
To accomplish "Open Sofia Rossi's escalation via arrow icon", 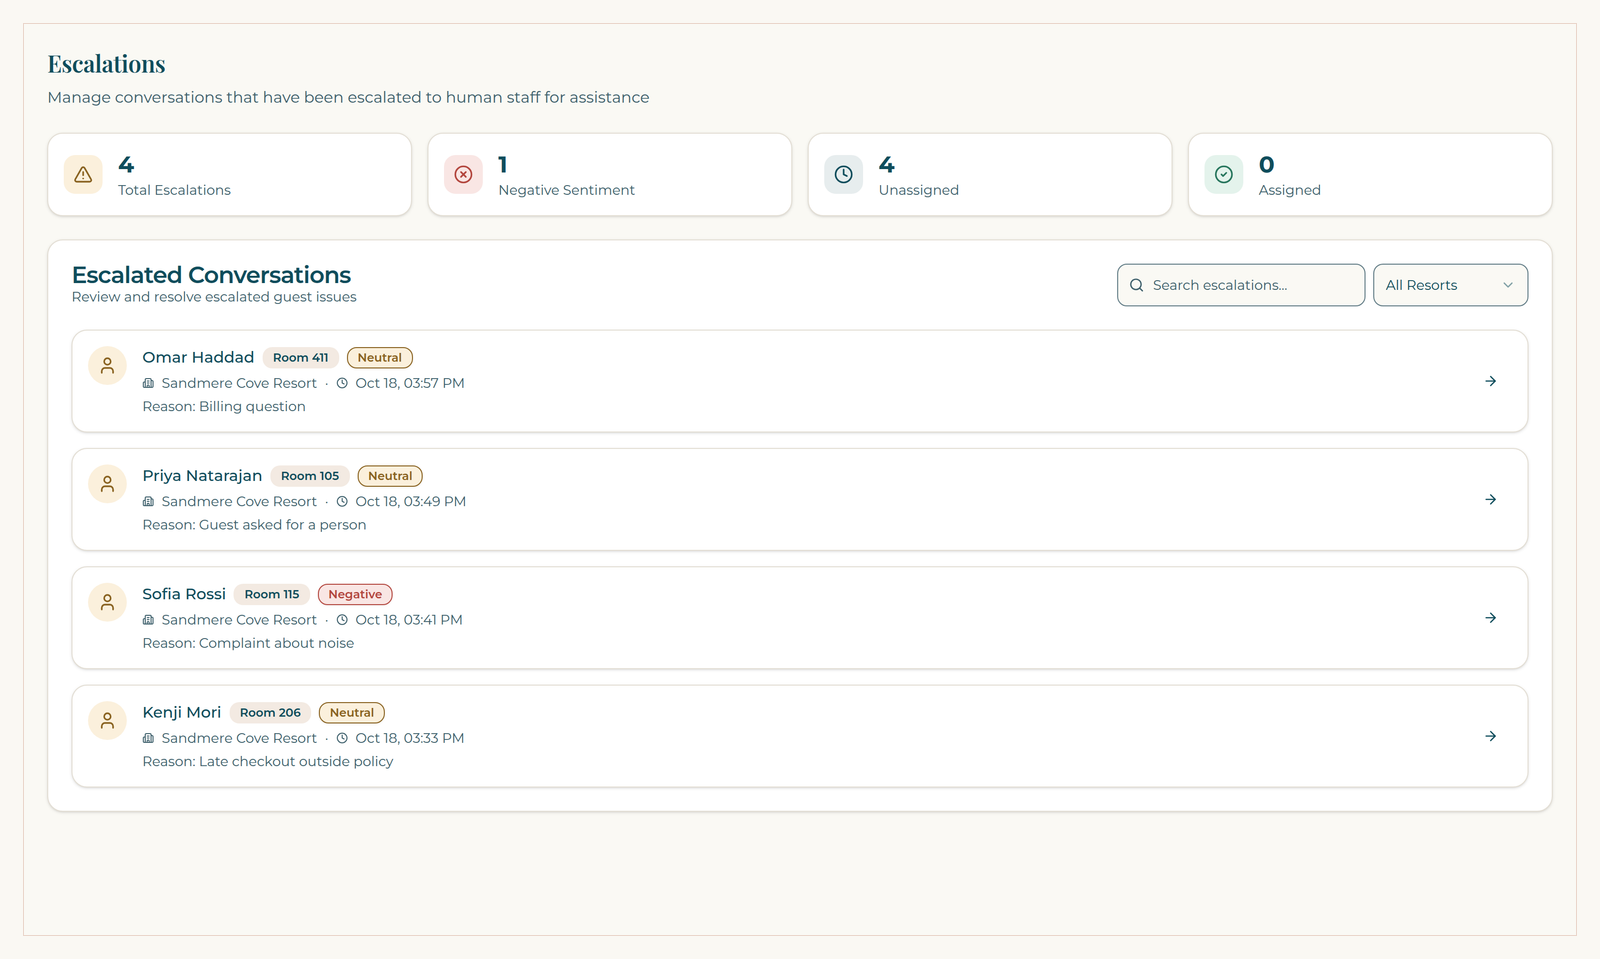I will 1490,618.
